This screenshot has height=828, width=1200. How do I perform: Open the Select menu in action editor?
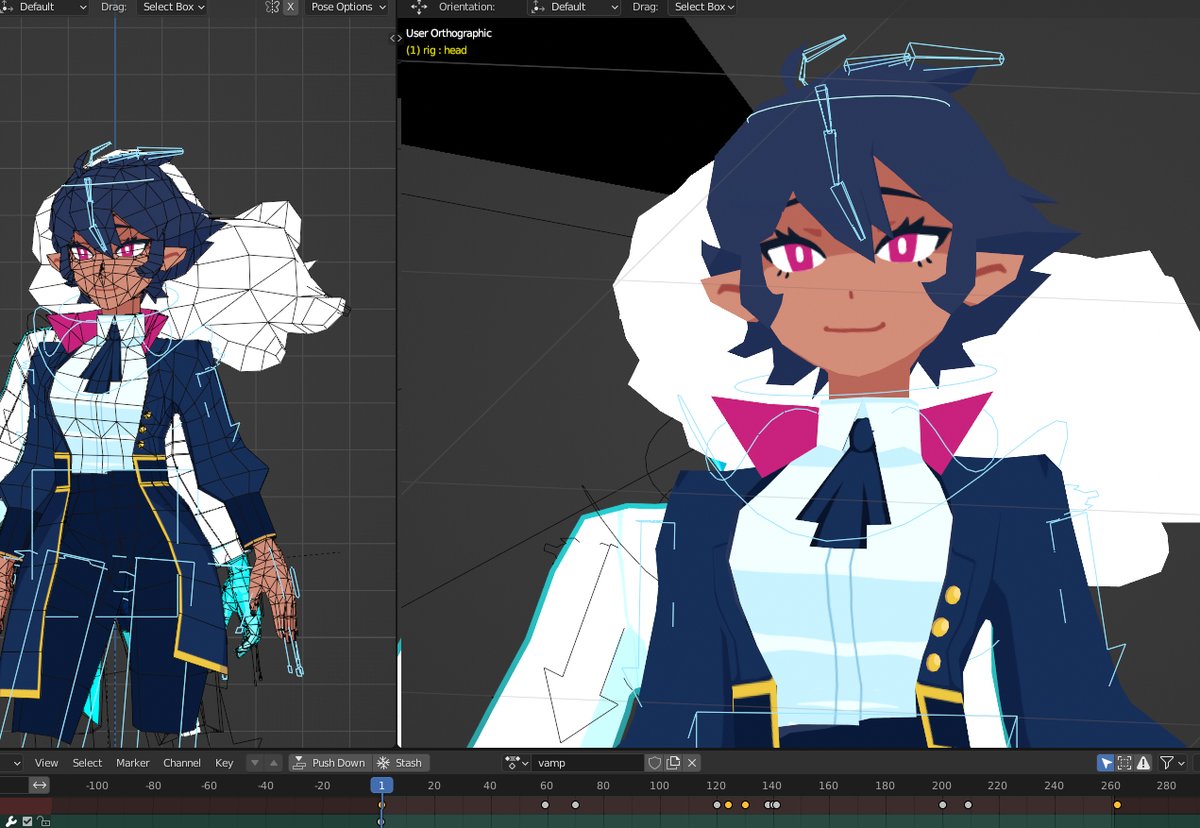87,763
